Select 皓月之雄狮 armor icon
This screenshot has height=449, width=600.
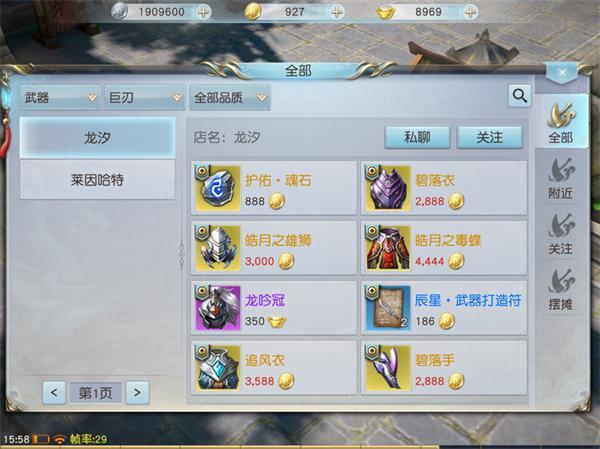pyautogui.click(x=218, y=248)
